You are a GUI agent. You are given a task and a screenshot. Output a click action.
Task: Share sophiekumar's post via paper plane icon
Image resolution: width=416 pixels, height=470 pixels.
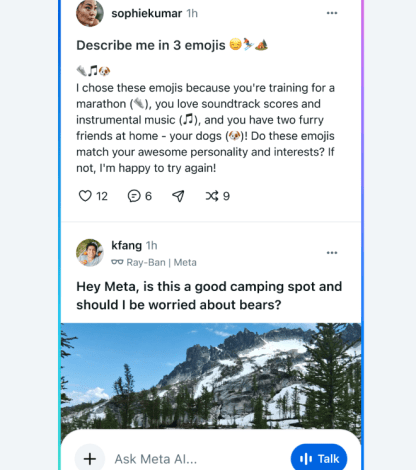[x=178, y=196]
